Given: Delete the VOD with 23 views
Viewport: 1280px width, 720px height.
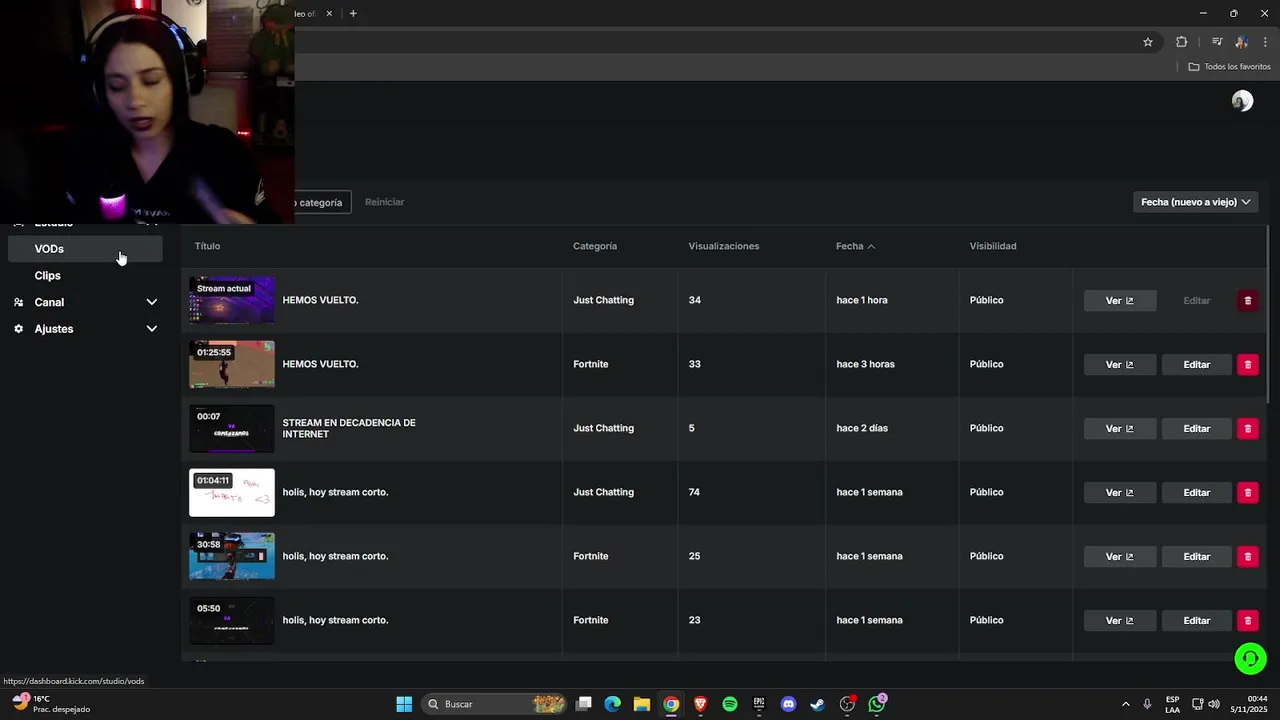Looking at the screenshot, I should pyautogui.click(x=1247, y=621).
